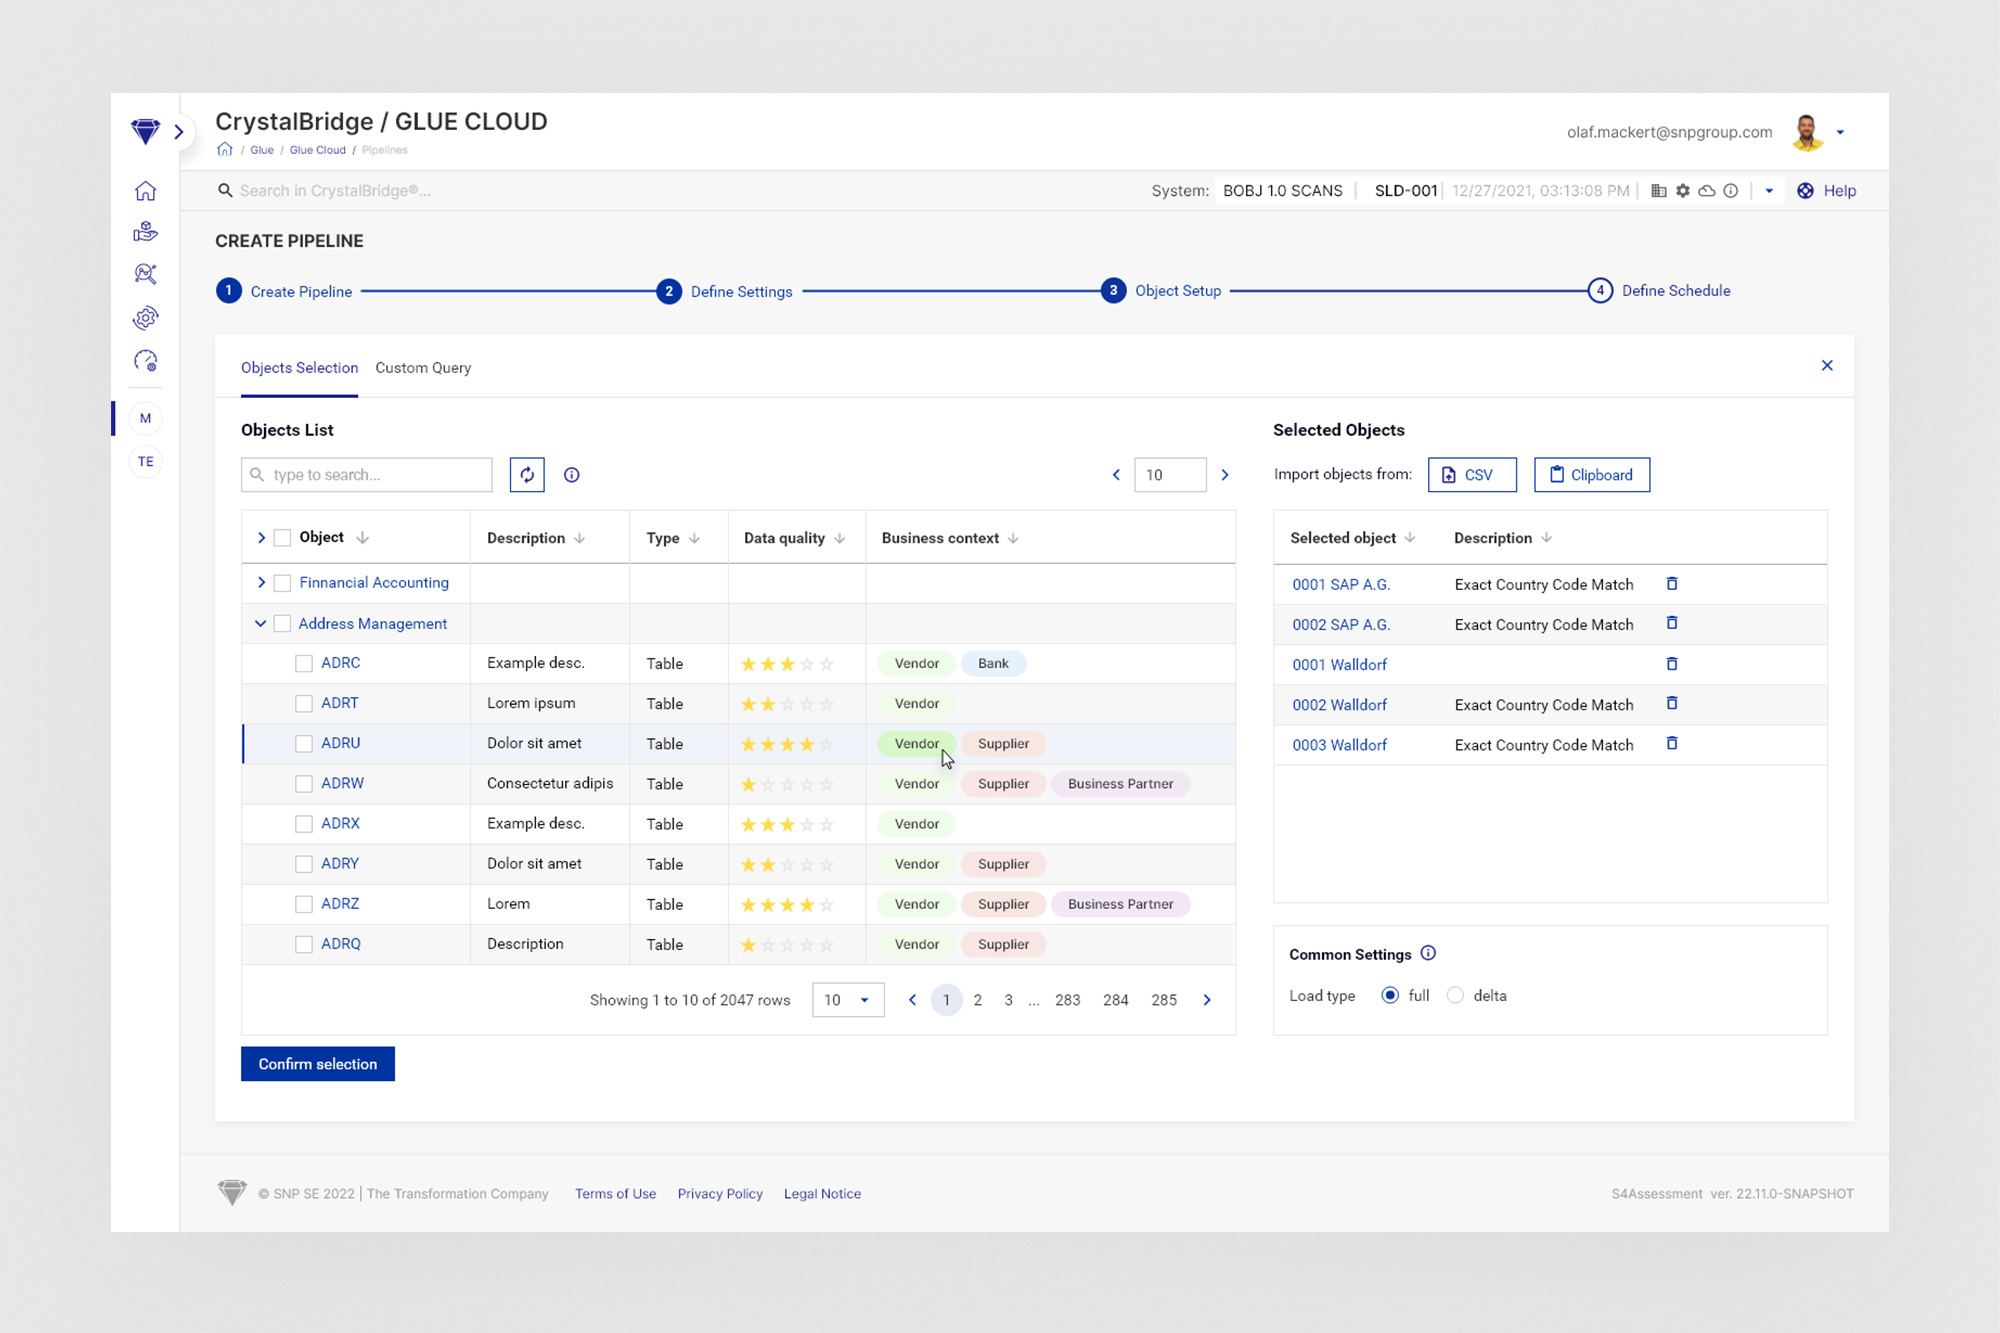Image resolution: width=2000 pixels, height=1333 pixels.
Task: Check the ADRC object checkbox
Action: coord(304,663)
